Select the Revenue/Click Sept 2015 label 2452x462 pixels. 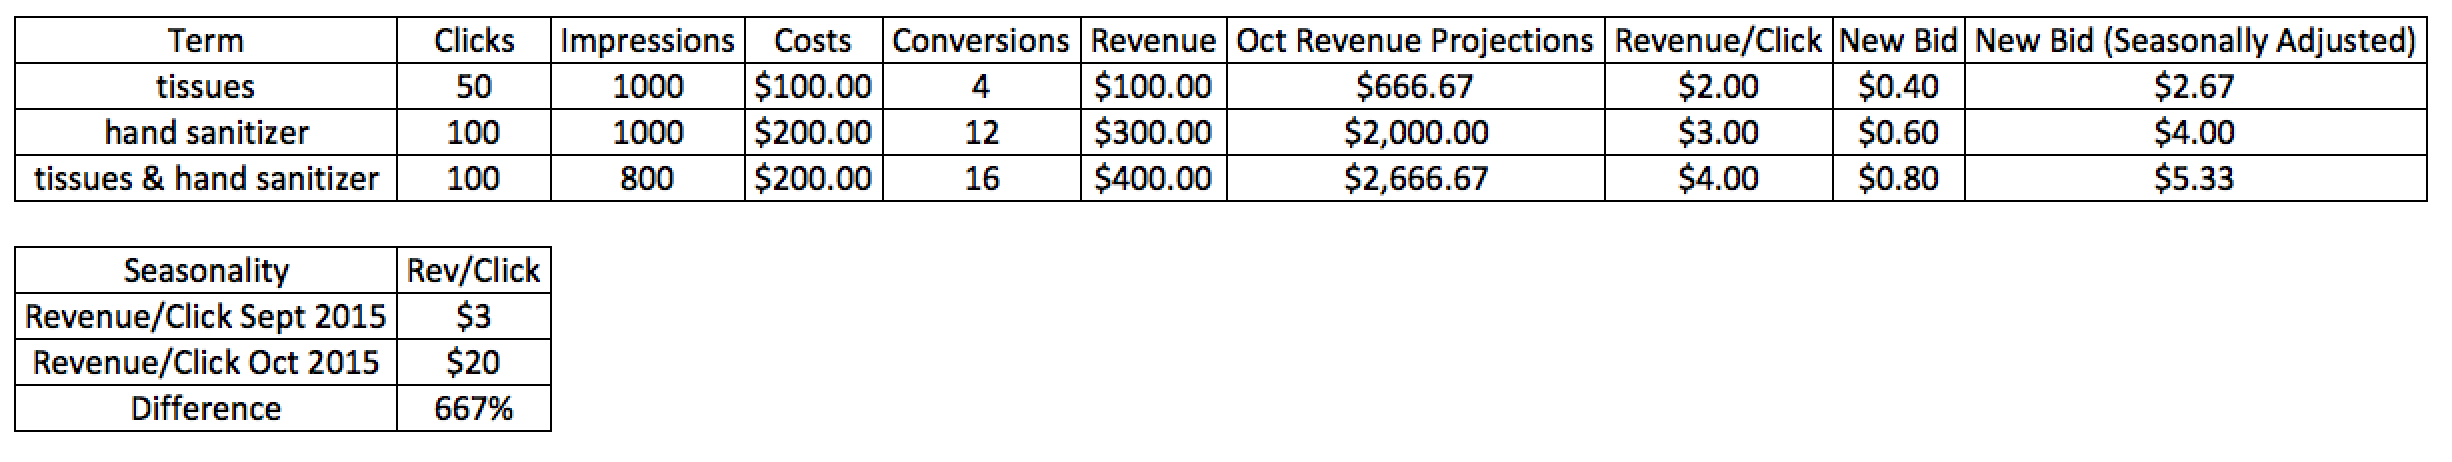[206, 317]
